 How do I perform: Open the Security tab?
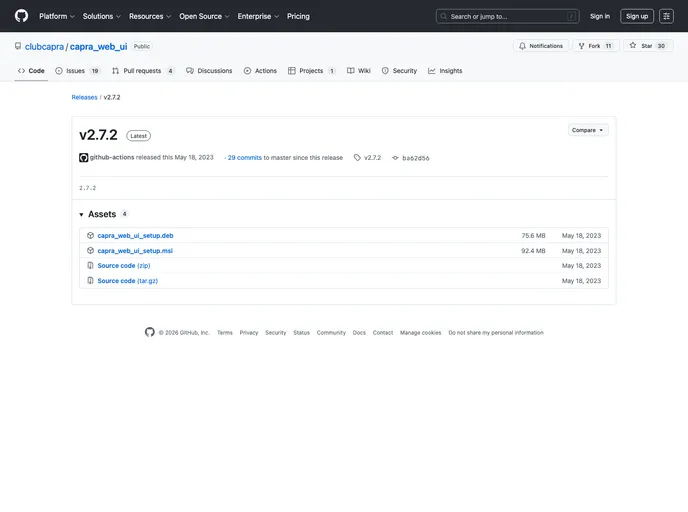coord(399,71)
